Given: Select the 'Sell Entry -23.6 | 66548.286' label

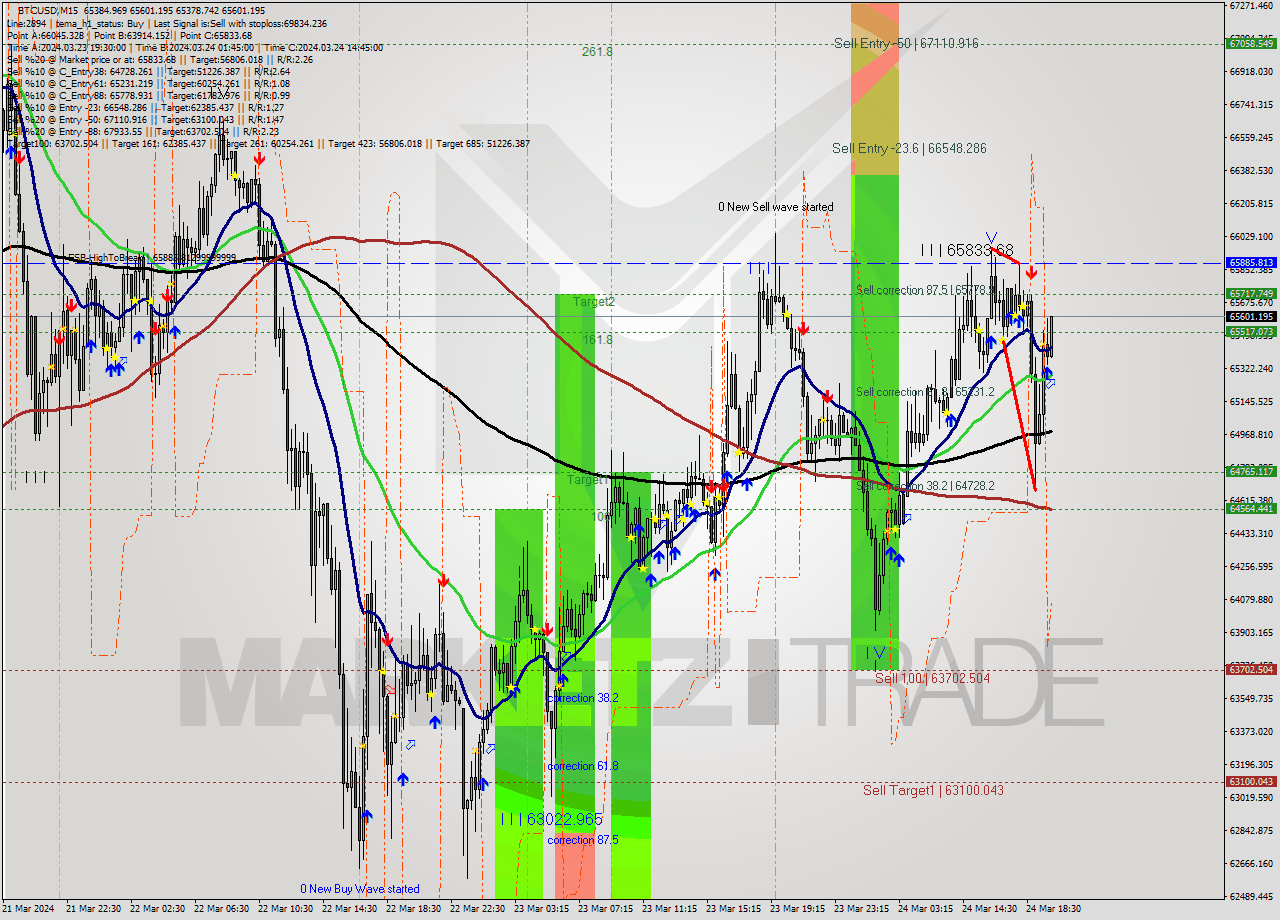Looking at the screenshot, I should tap(909, 148).
